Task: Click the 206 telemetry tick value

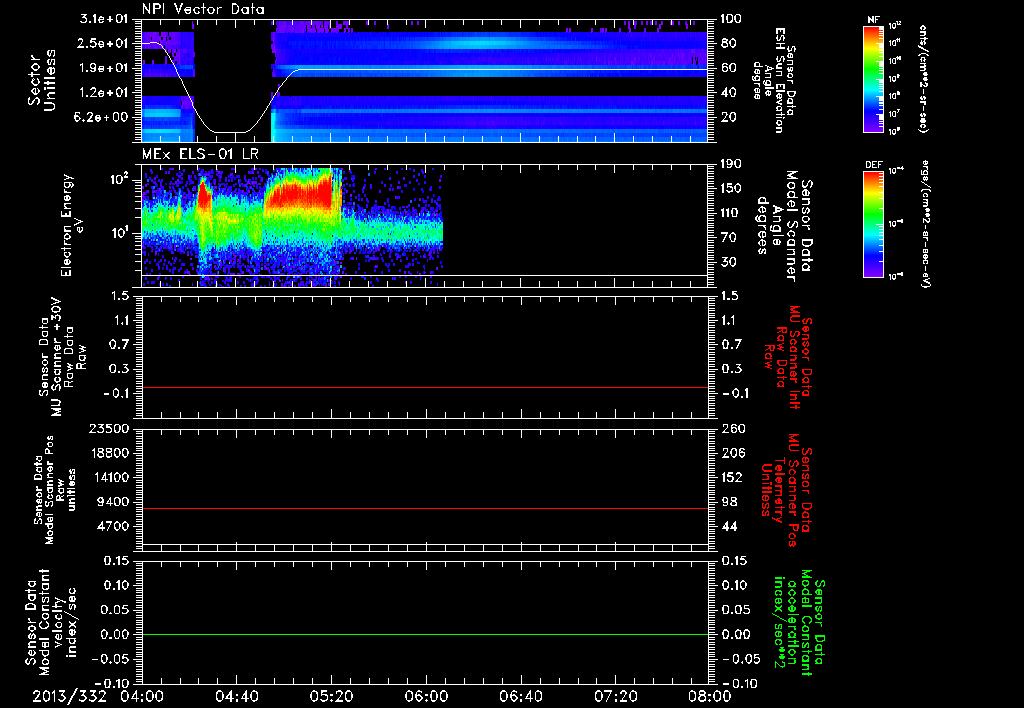Action: pos(732,453)
